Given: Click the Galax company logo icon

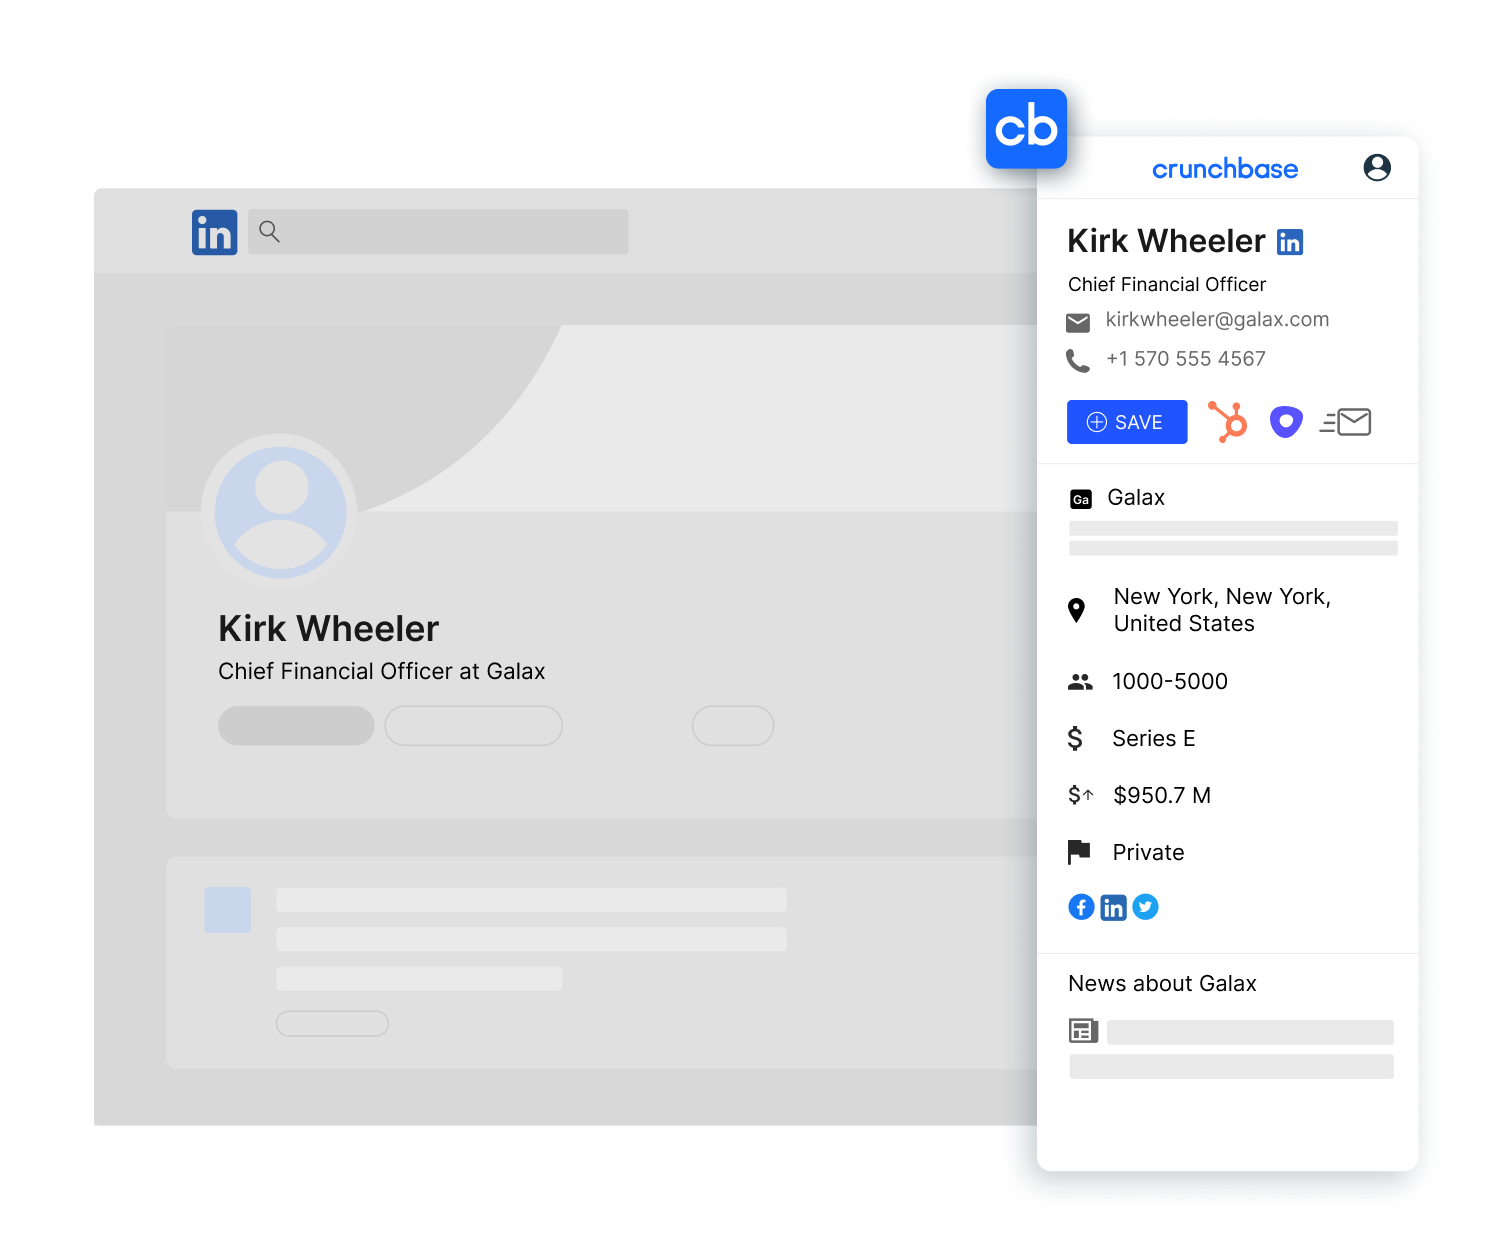Looking at the screenshot, I should tap(1081, 499).
